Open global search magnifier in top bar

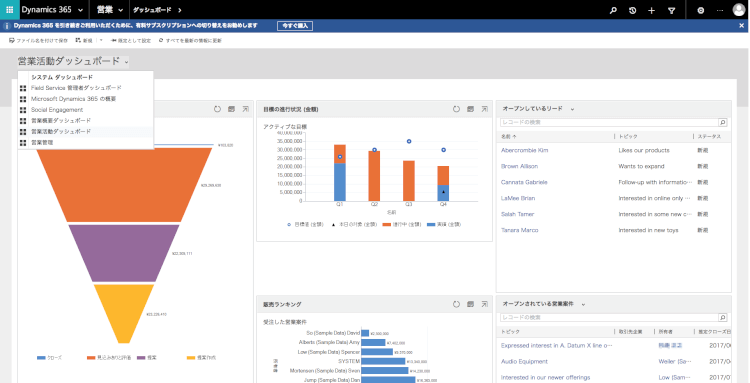click(613, 10)
